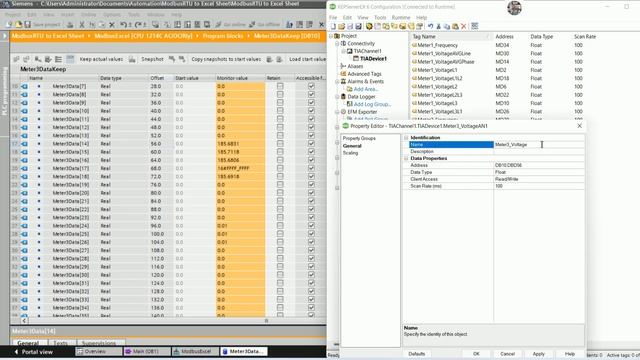This screenshot has width=640, height=360.
Task: Open the Portal view
Action: (34, 352)
